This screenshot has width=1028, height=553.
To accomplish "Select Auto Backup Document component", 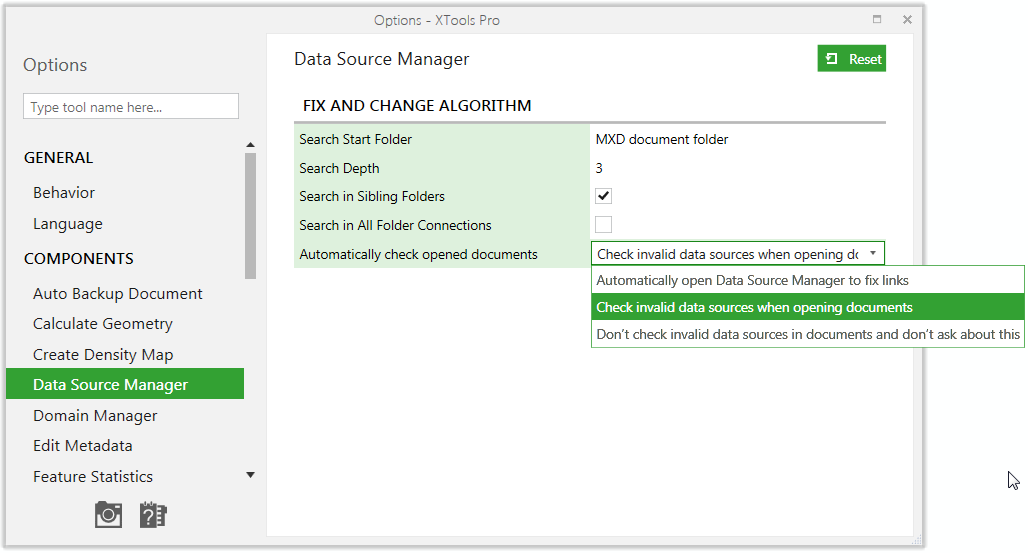I will pyautogui.click(x=117, y=293).
